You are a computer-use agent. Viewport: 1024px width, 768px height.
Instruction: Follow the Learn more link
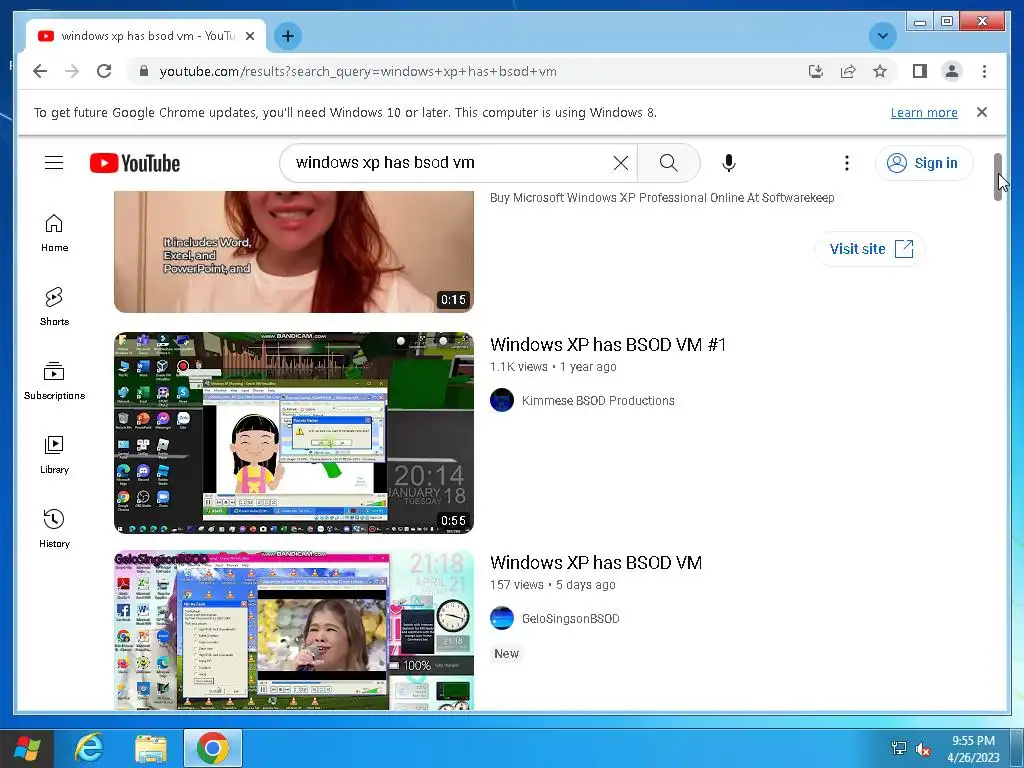coord(924,112)
